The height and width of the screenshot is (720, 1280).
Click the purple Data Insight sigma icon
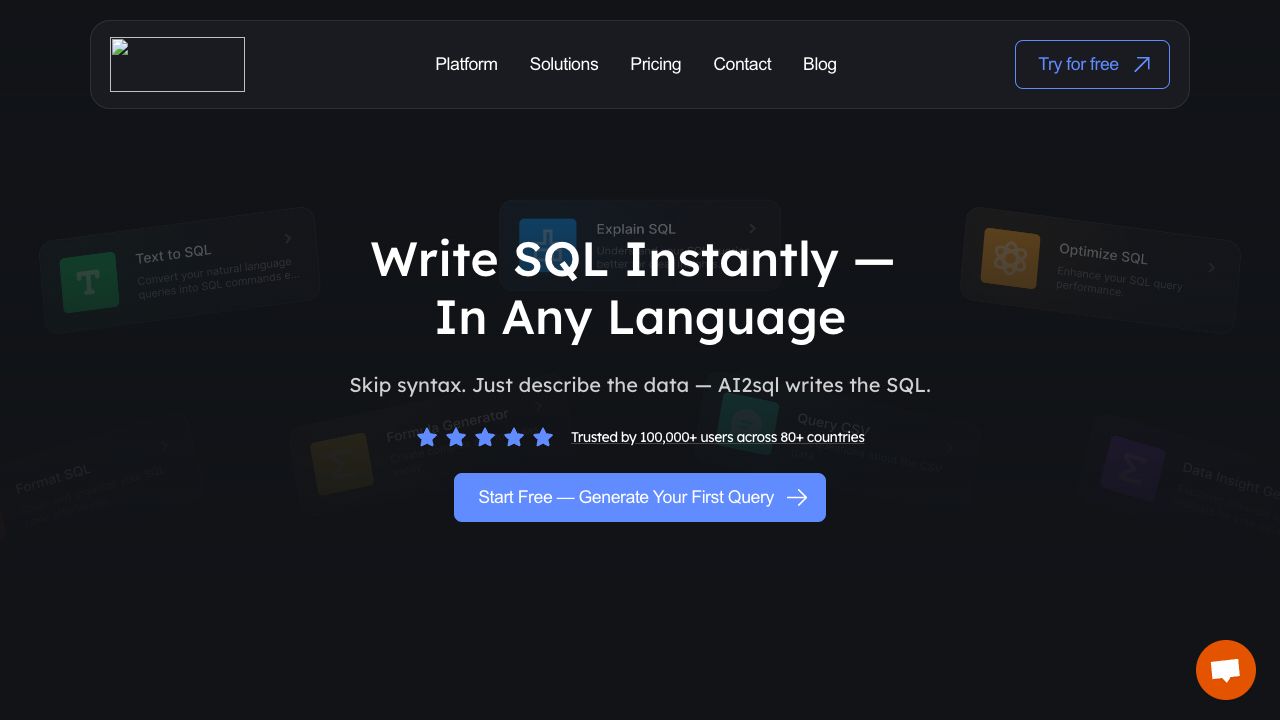coord(1132,468)
